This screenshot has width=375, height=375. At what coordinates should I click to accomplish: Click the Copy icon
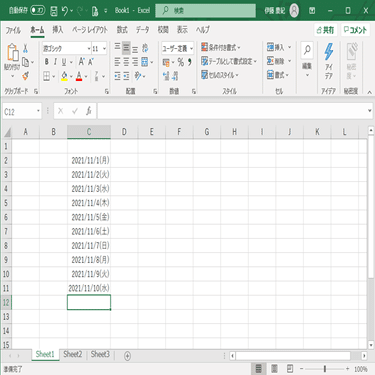(26, 62)
